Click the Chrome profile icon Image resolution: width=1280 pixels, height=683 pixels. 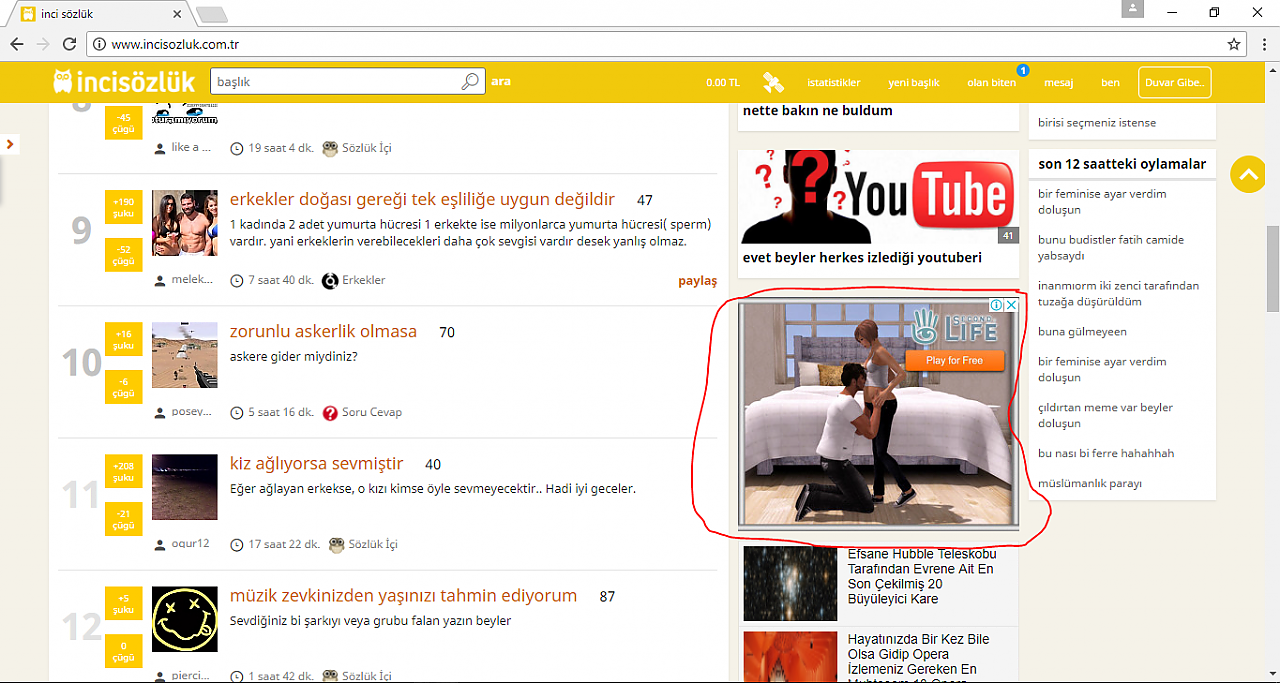pyautogui.click(x=1133, y=9)
